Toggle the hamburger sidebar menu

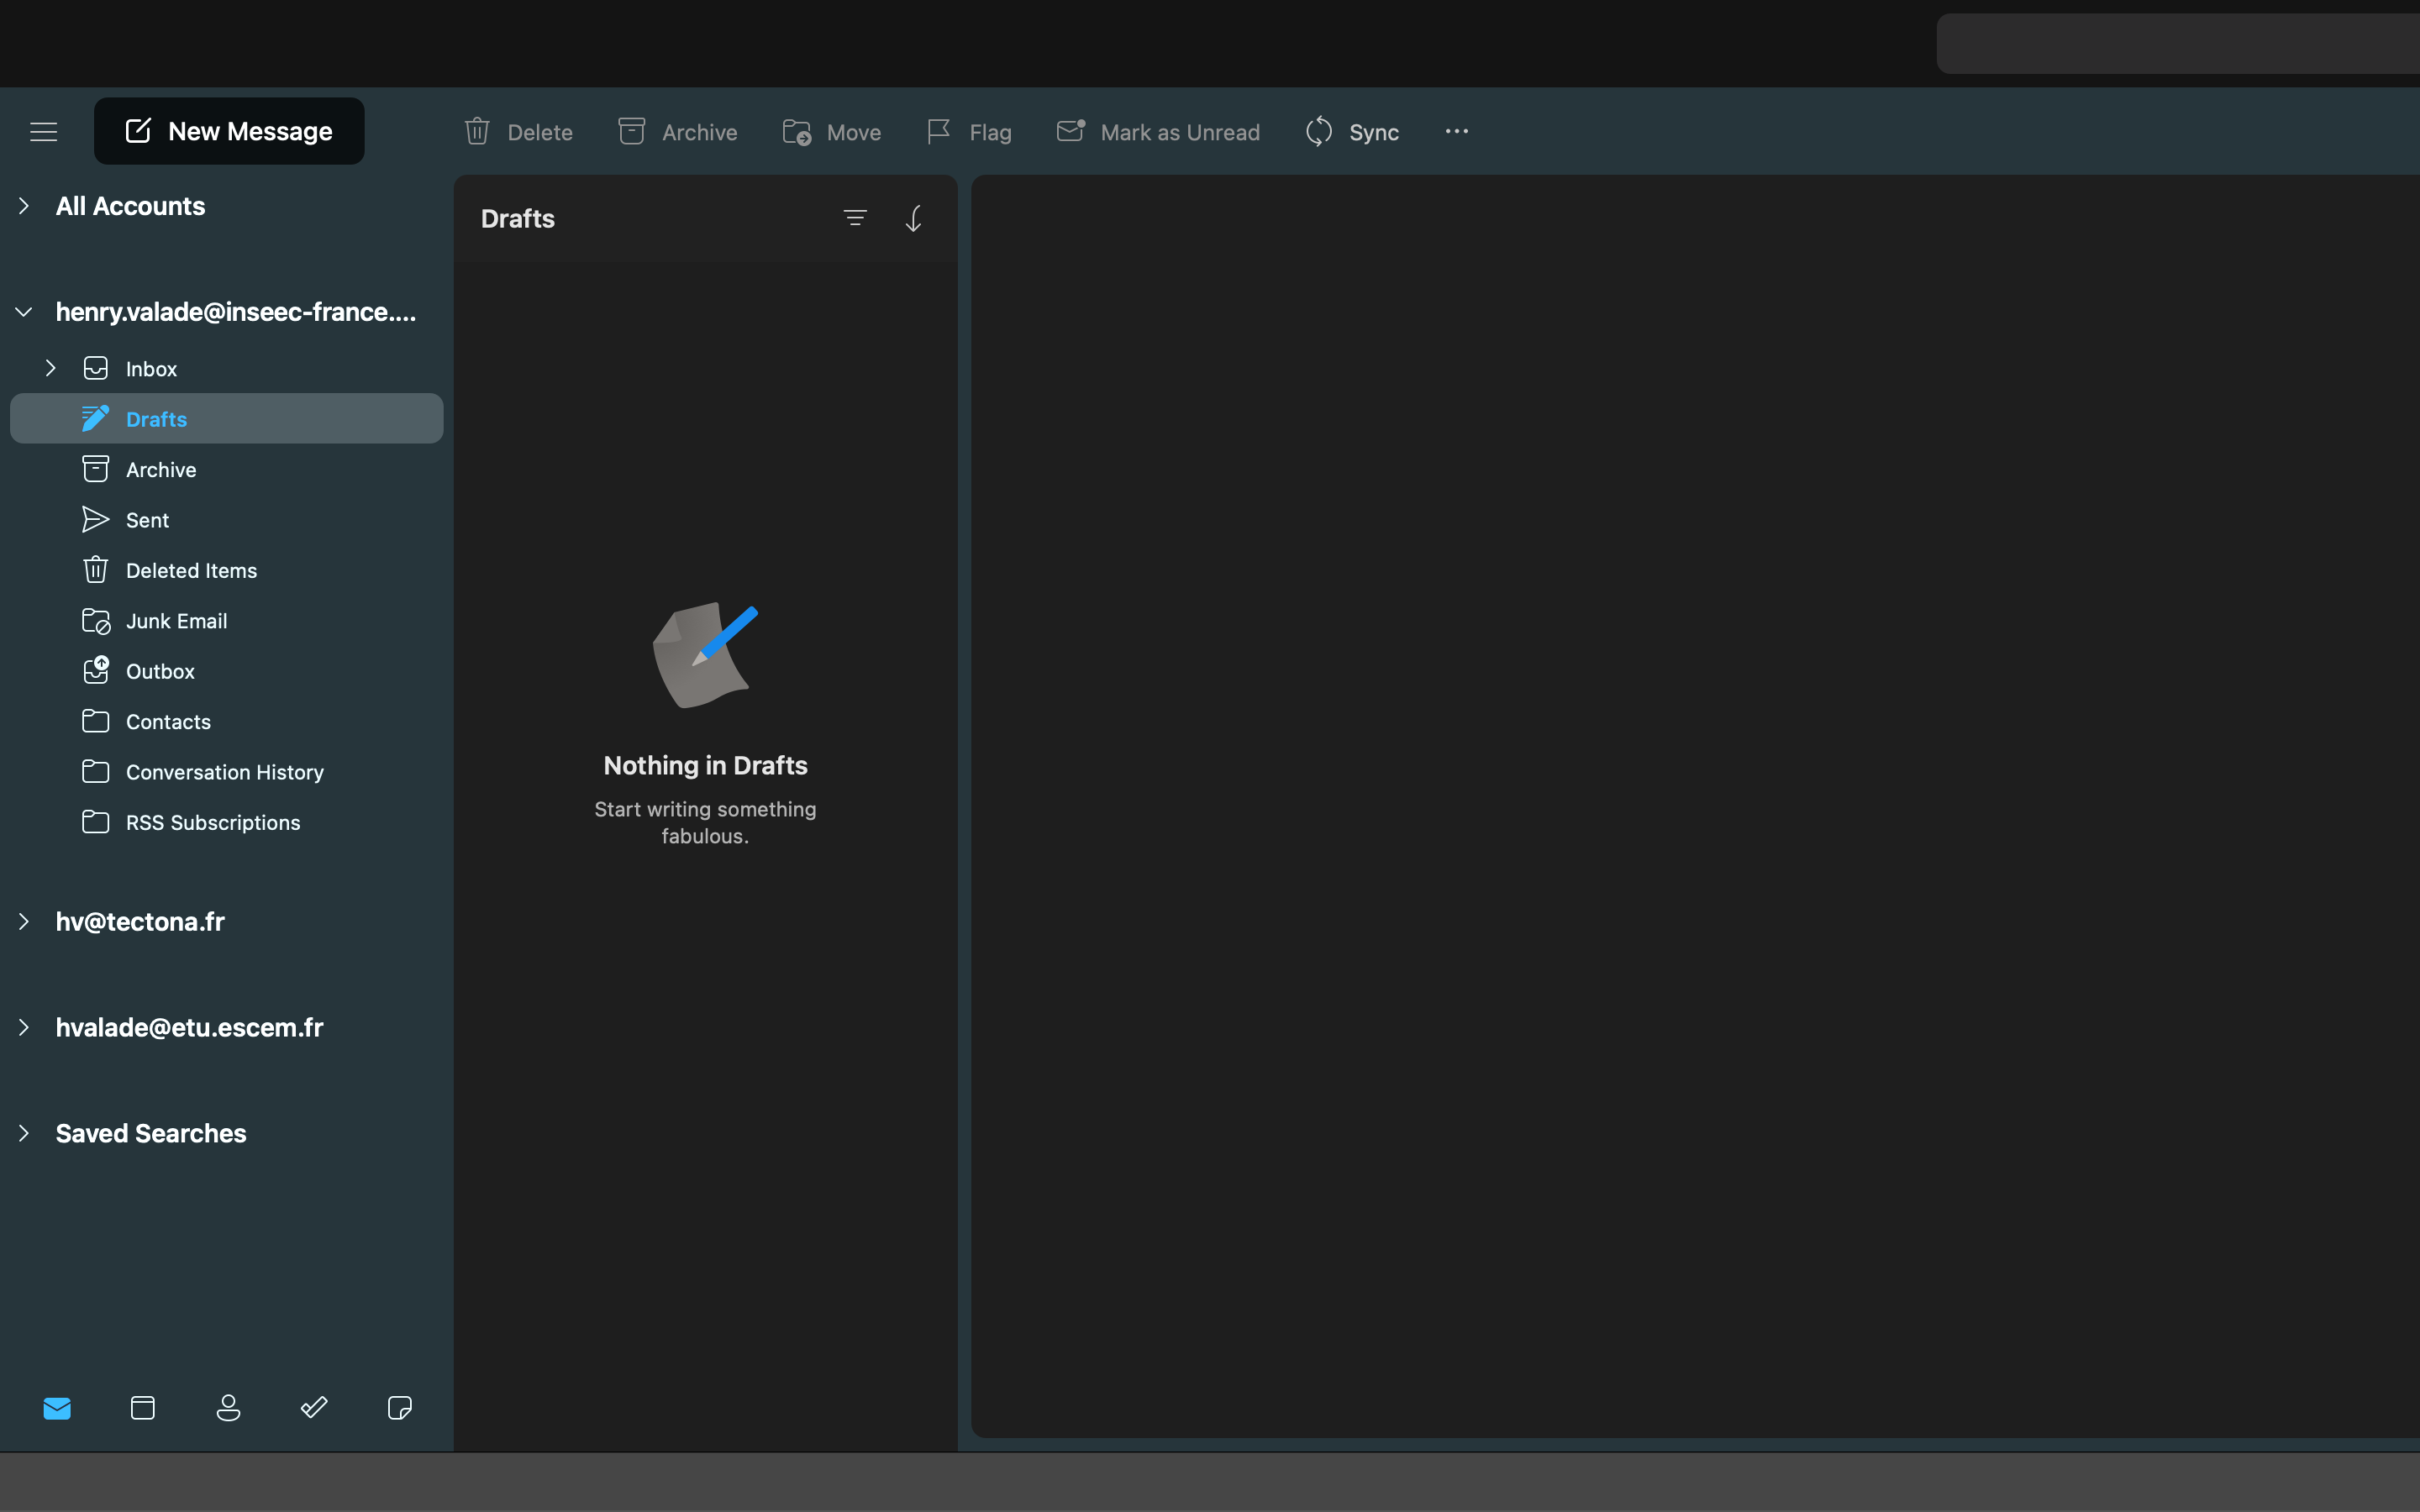coord(43,131)
